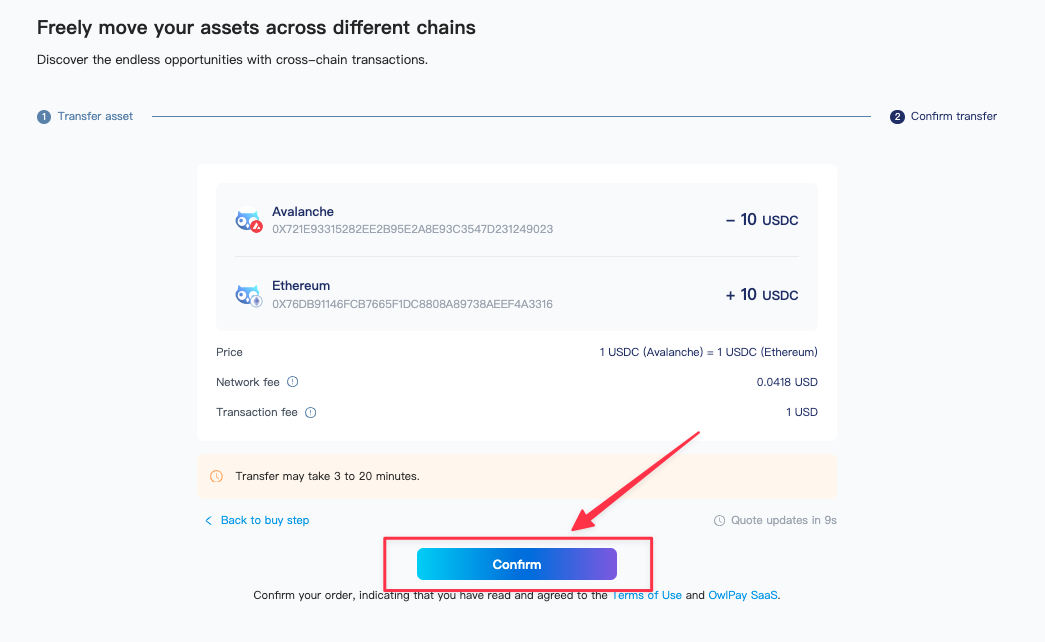1045x642 pixels.
Task: Click the quote update timer clock icon
Action: pyautogui.click(x=719, y=521)
